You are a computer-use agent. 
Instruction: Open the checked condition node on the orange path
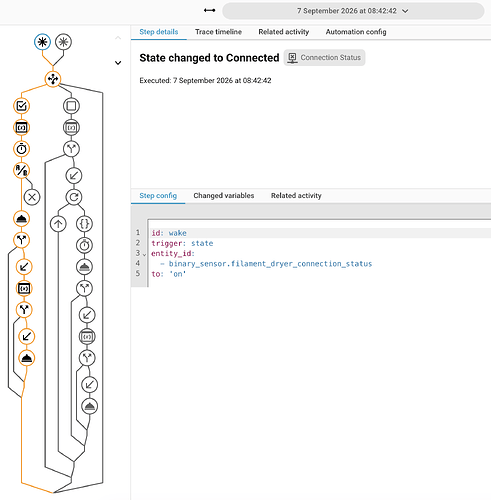(22, 106)
